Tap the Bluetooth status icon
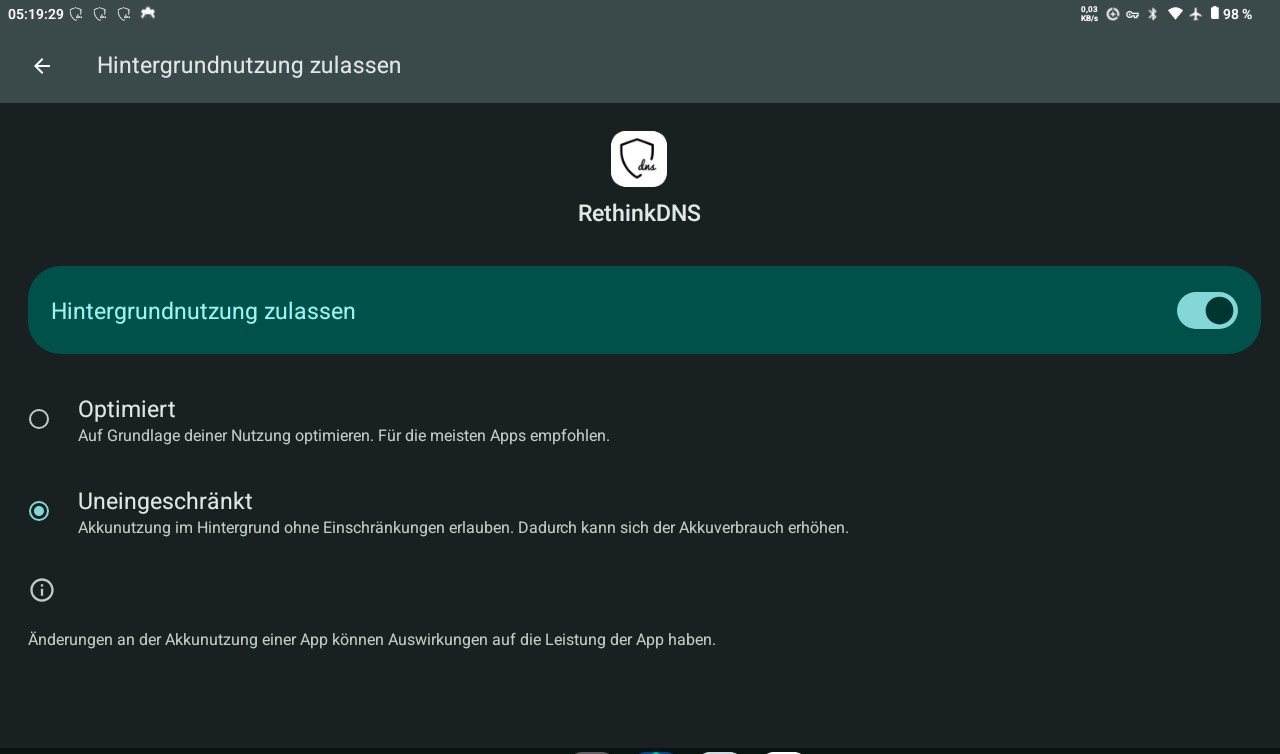 [x=1153, y=14]
